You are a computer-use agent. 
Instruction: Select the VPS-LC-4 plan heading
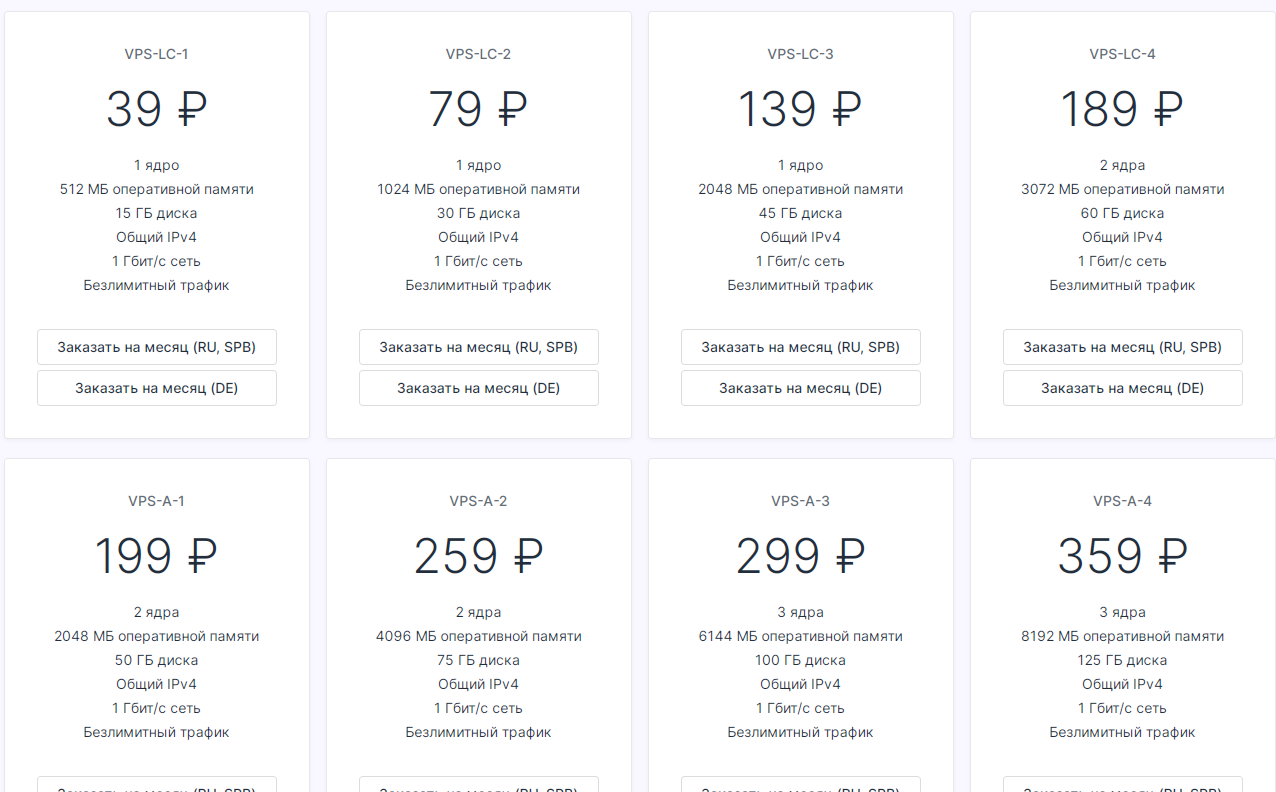click(1123, 54)
